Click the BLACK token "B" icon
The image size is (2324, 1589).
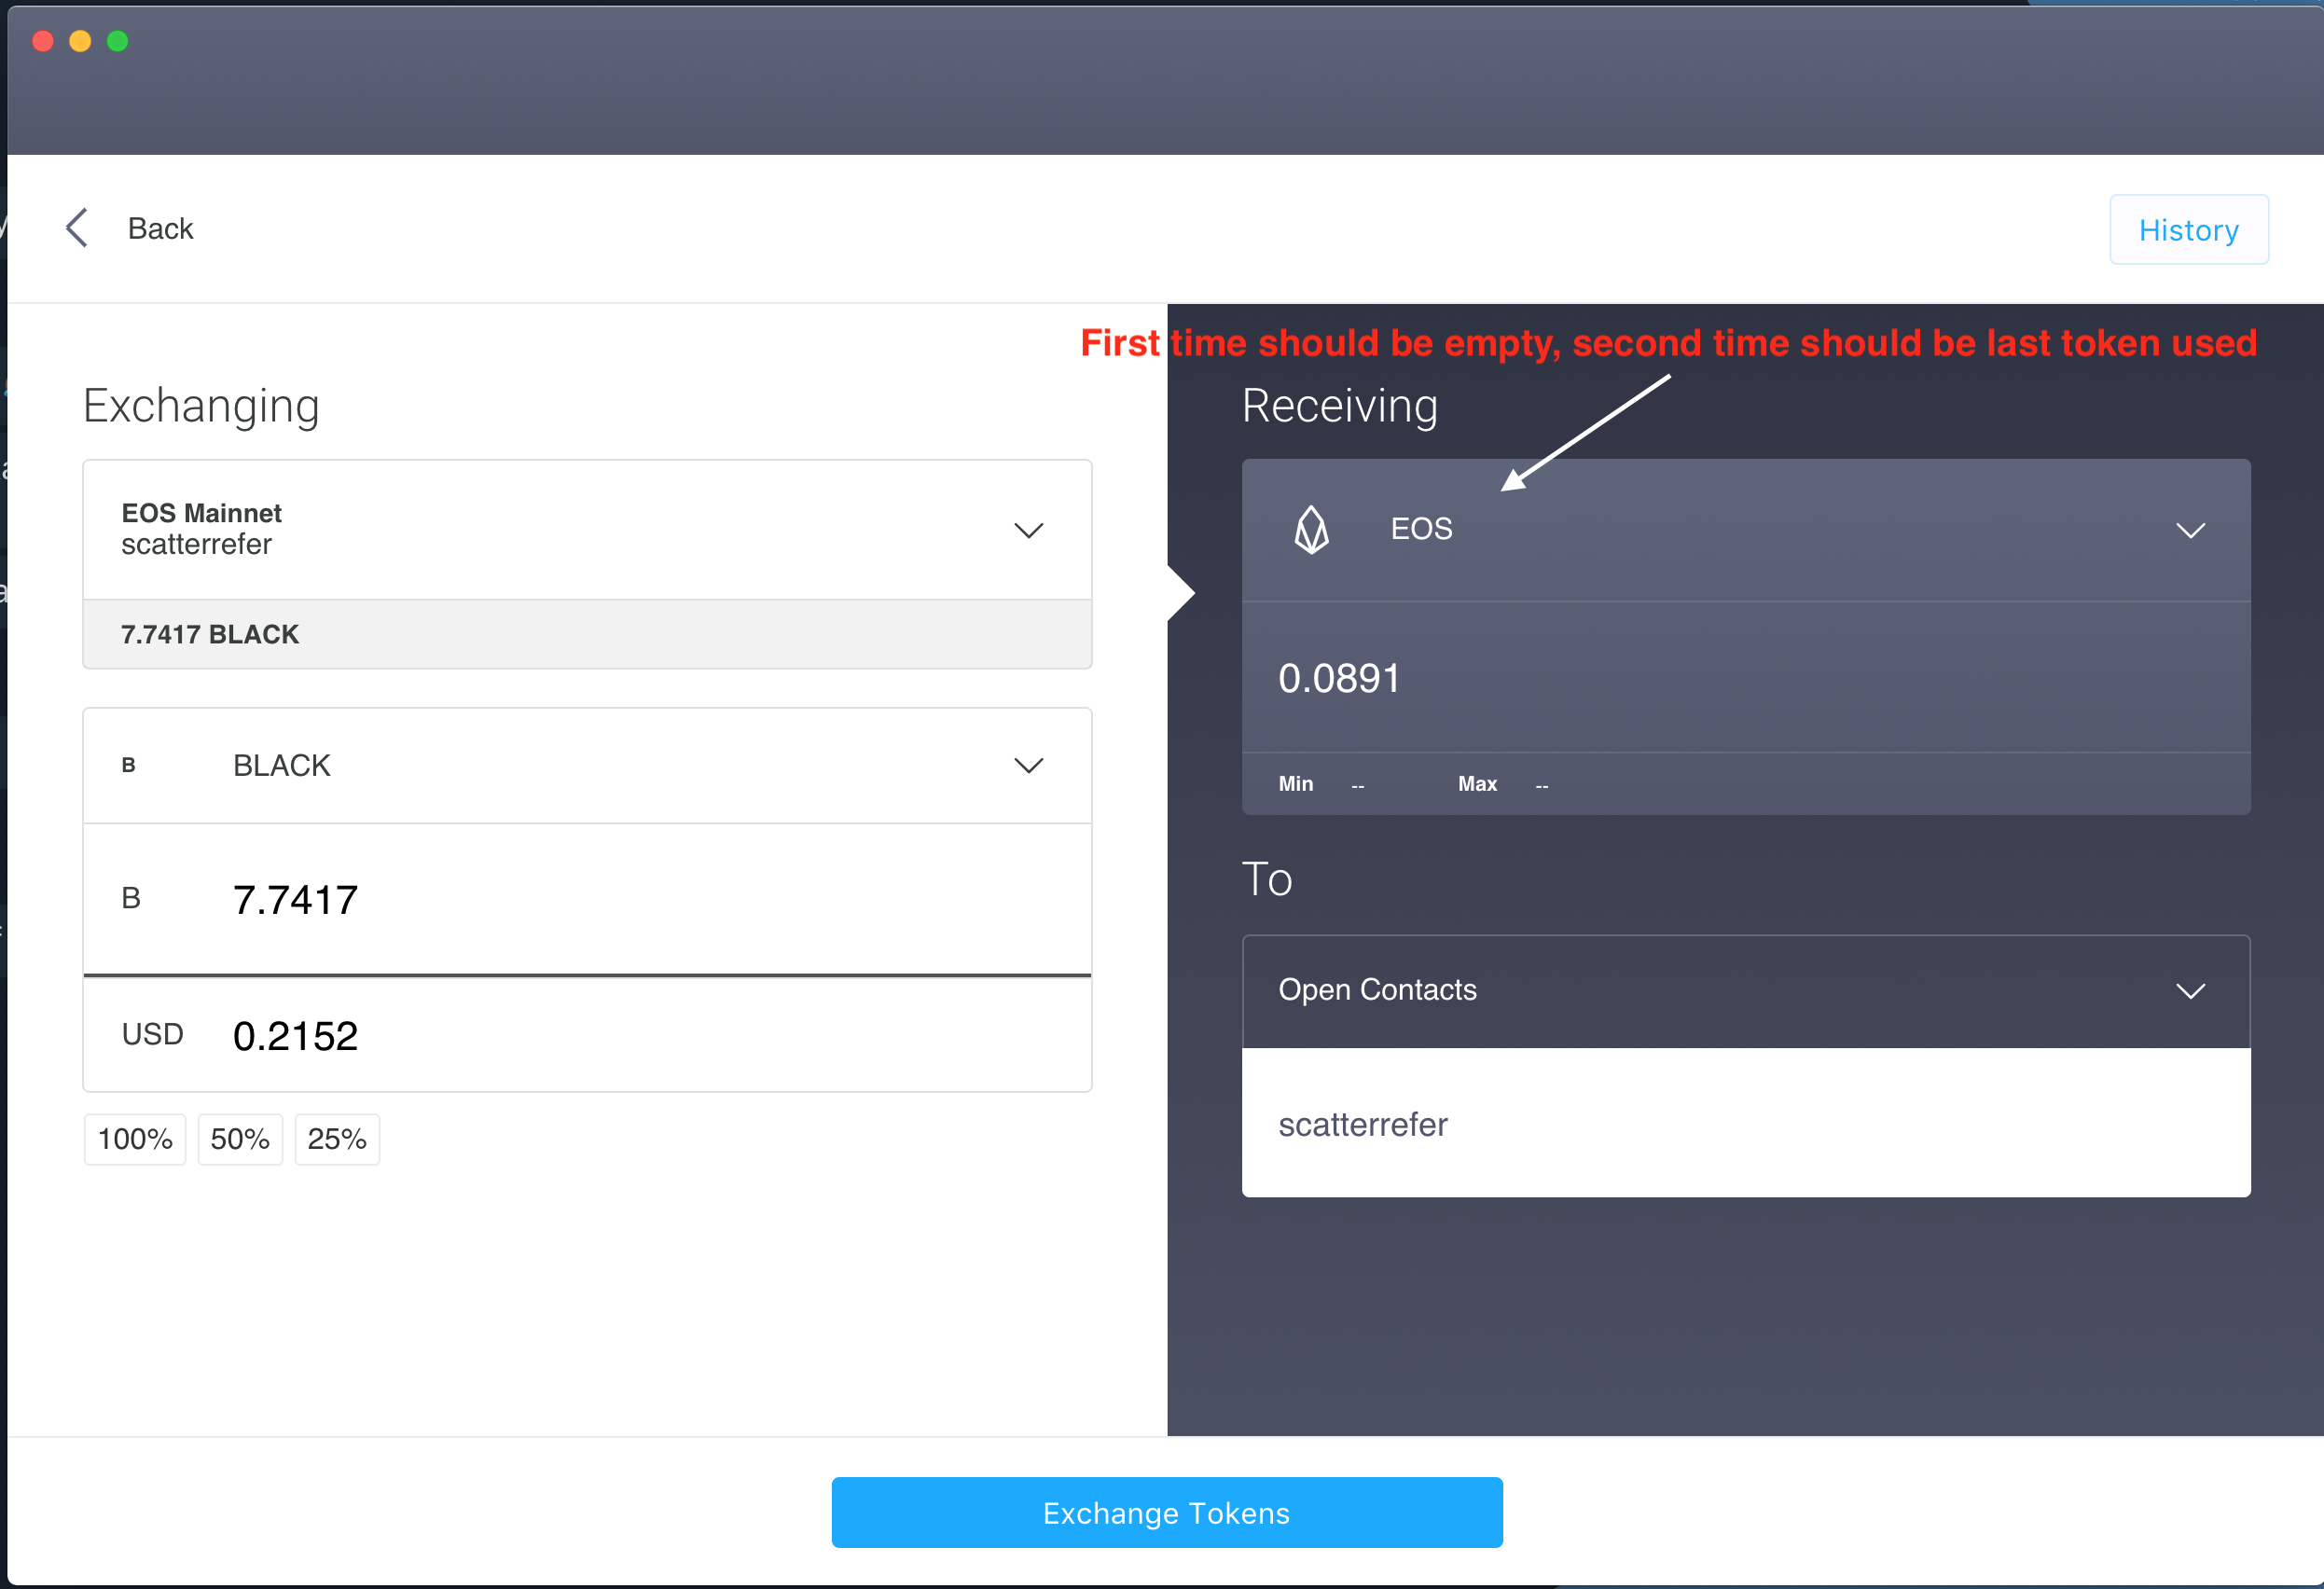pyautogui.click(x=129, y=765)
